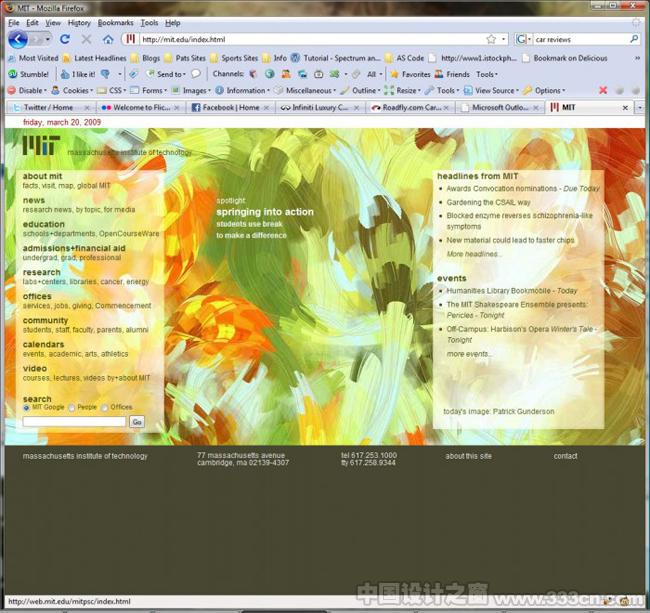The width and height of the screenshot is (650, 613).
Task: Select the People search radio button
Action: [72, 408]
